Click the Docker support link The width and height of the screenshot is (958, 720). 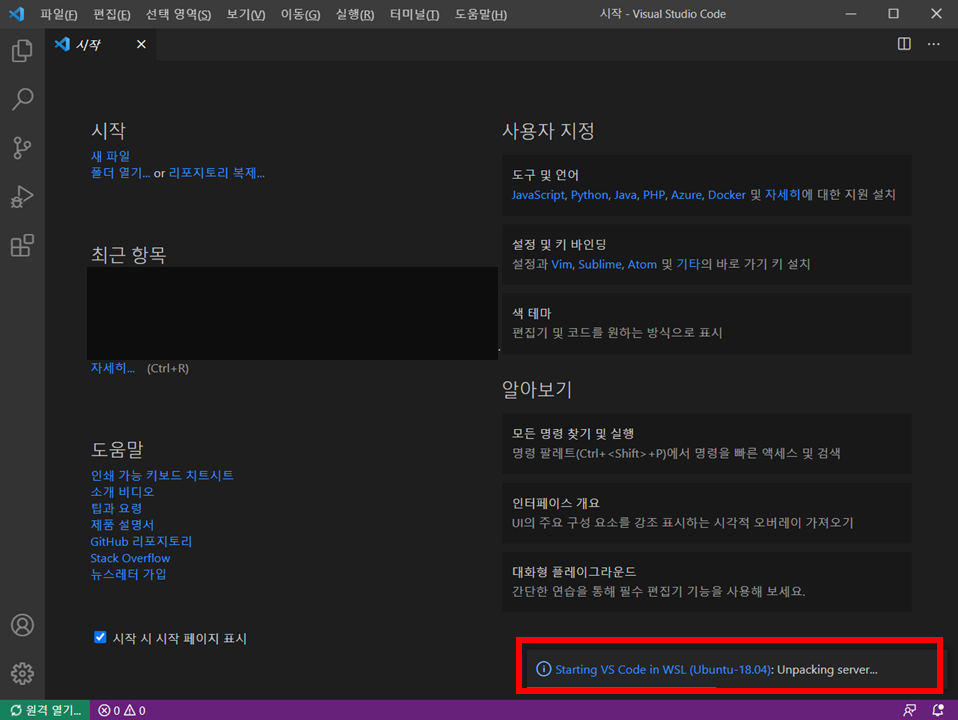click(726, 194)
